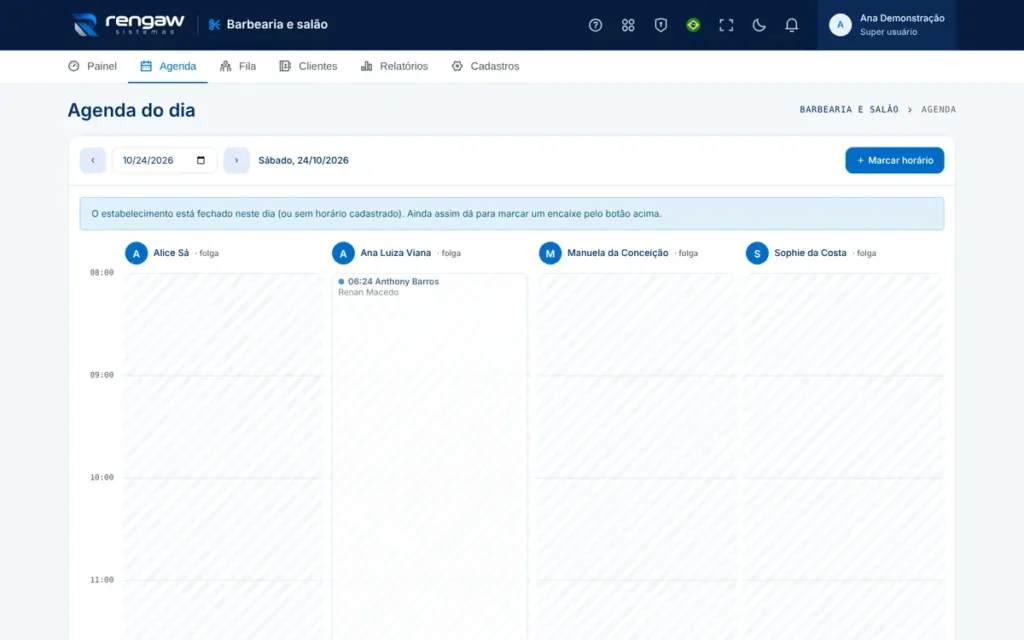The width and height of the screenshot is (1024, 640).
Task: Open calendar picker icon in date field
Action: coord(201,160)
